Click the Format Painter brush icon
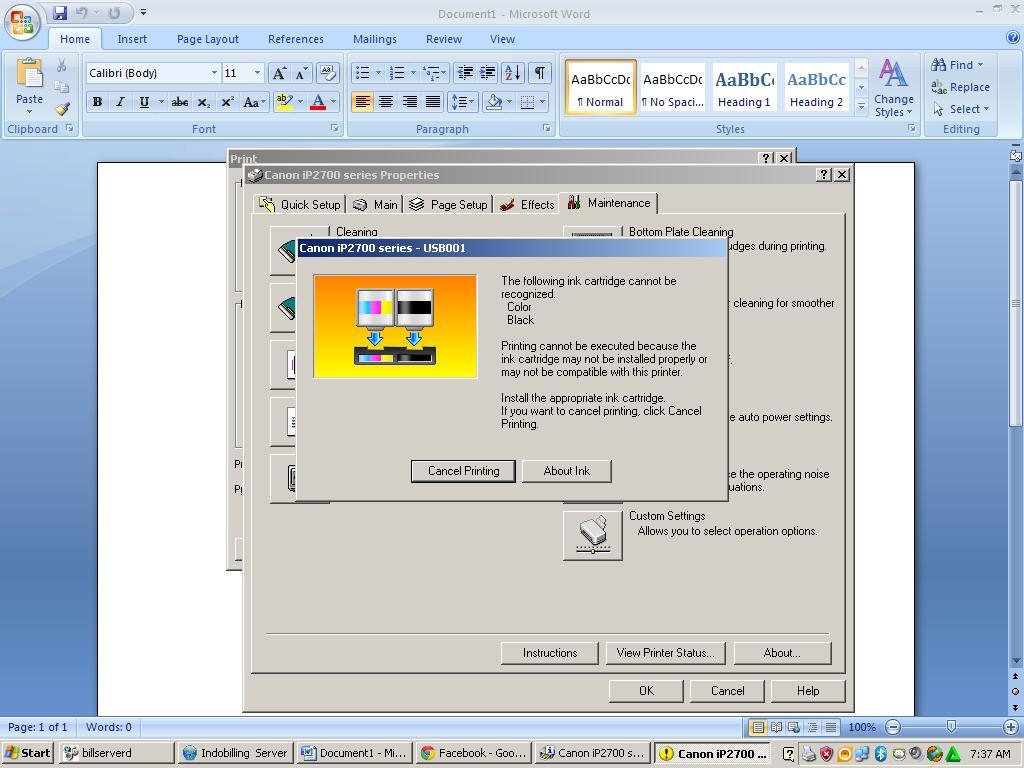 62,109
